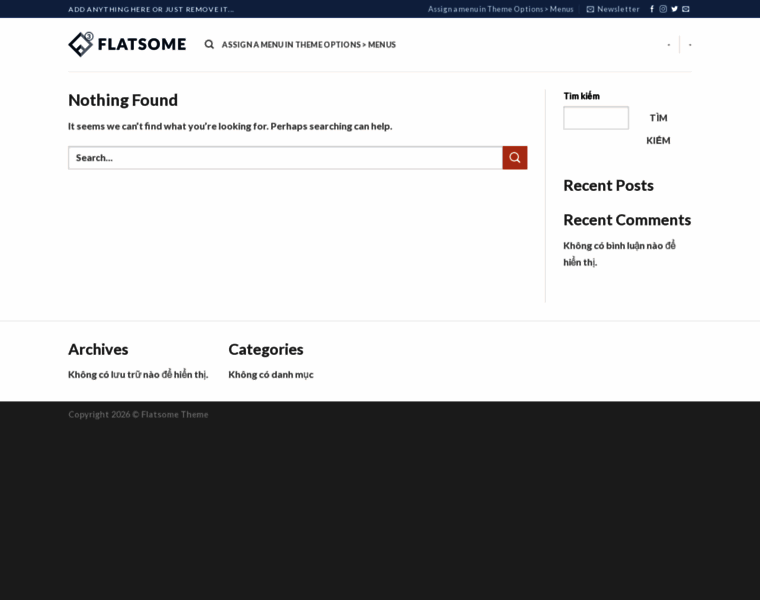Click the 'Categories' footer heading
This screenshot has height=600, width=760.
point(266,349)
